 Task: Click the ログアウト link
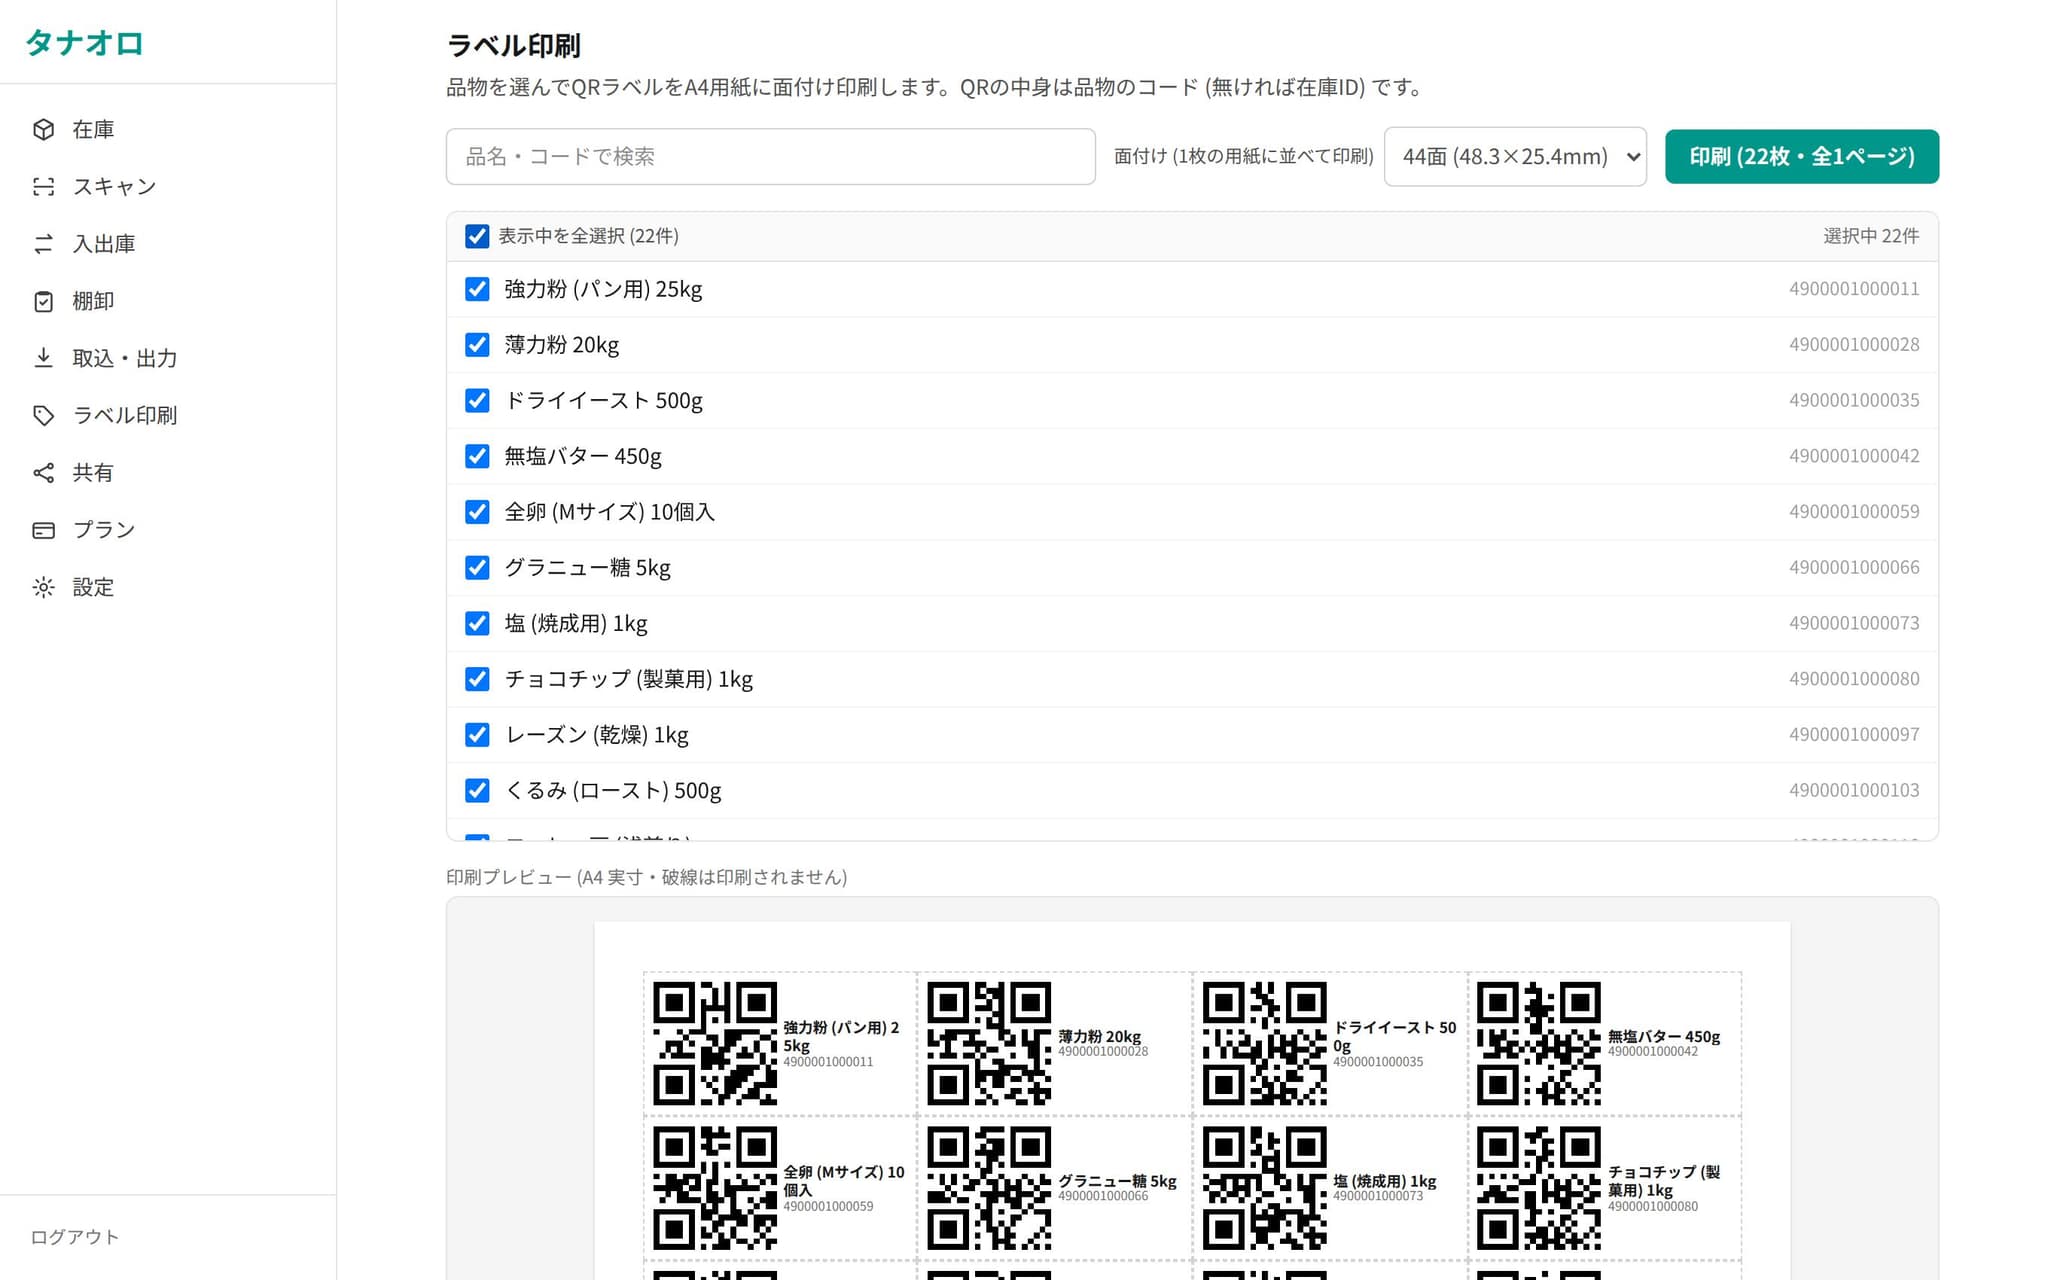tap(75, 1237)
